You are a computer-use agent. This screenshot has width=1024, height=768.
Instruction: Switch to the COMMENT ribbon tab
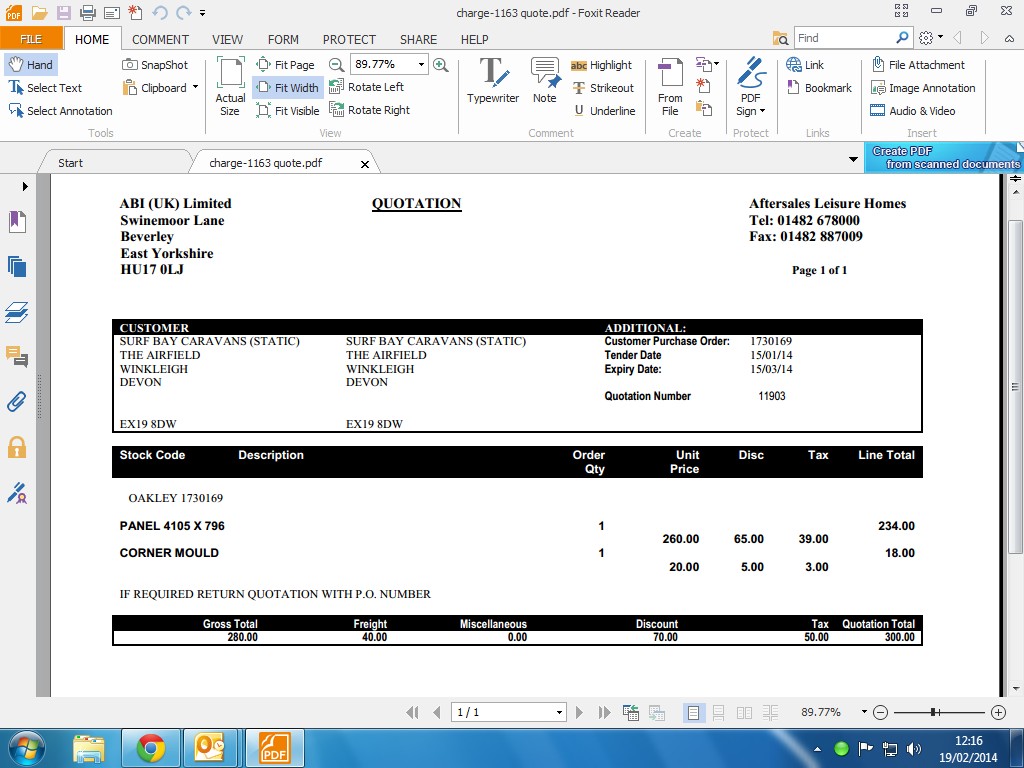coord(160,39)
